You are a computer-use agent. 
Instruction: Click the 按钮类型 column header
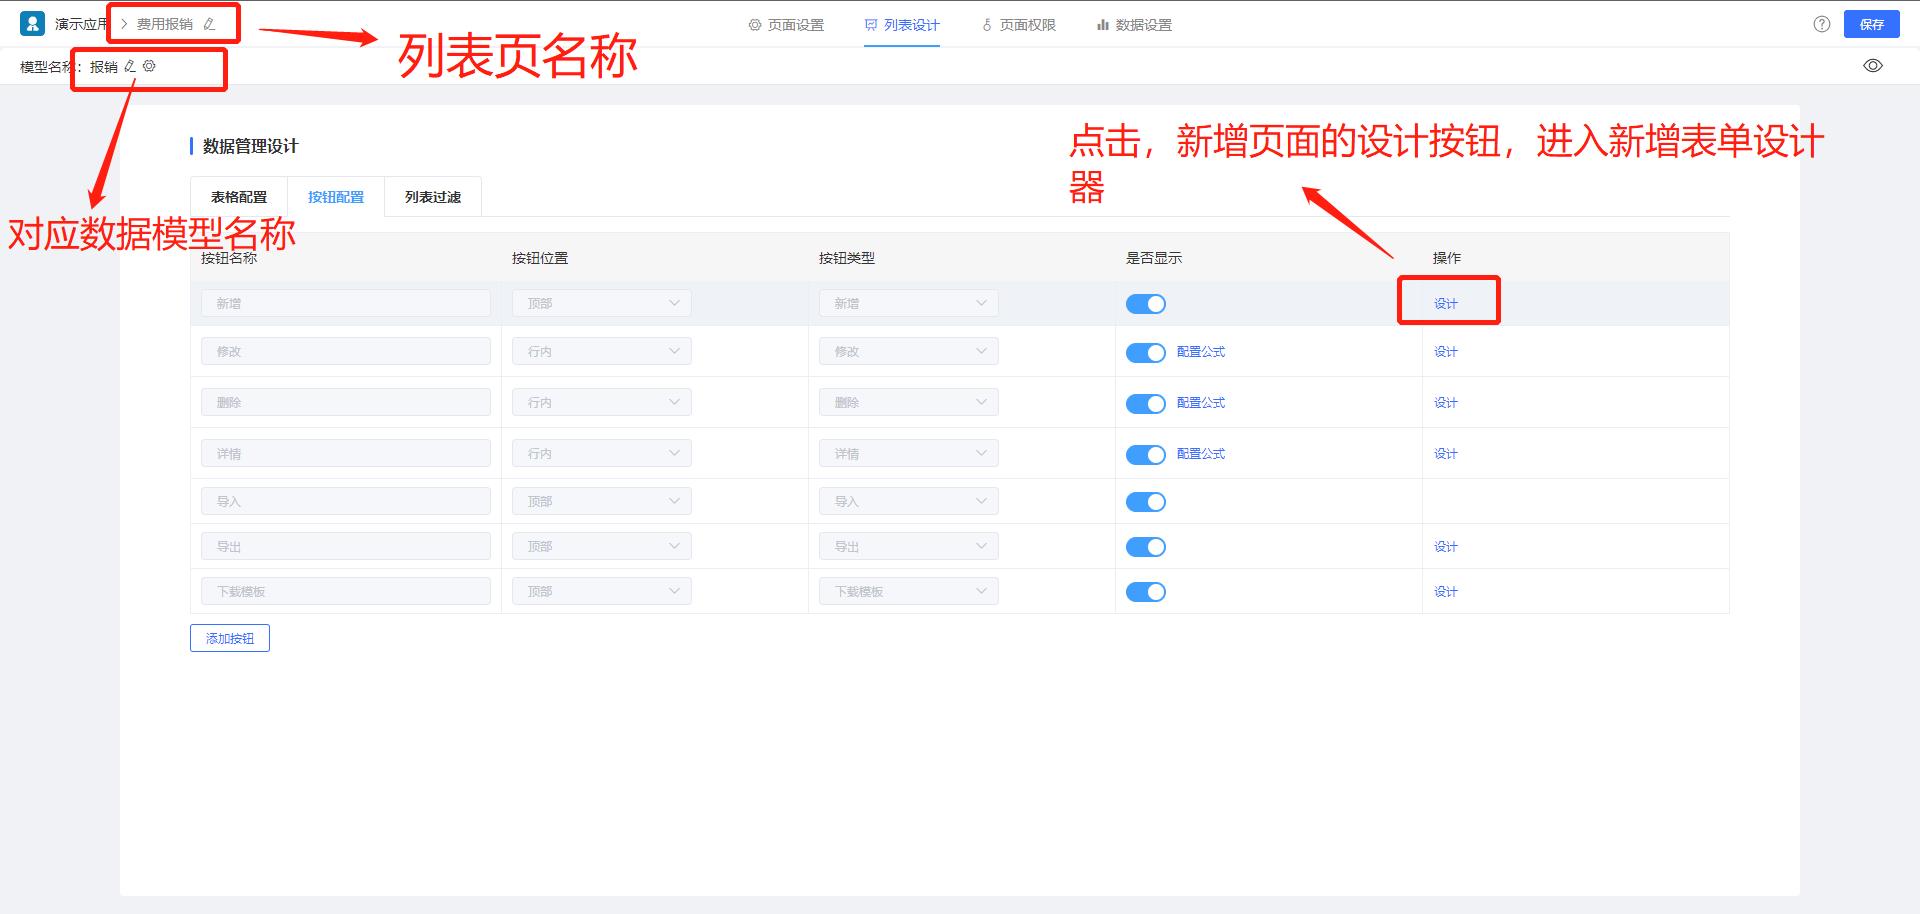(847, 258)
